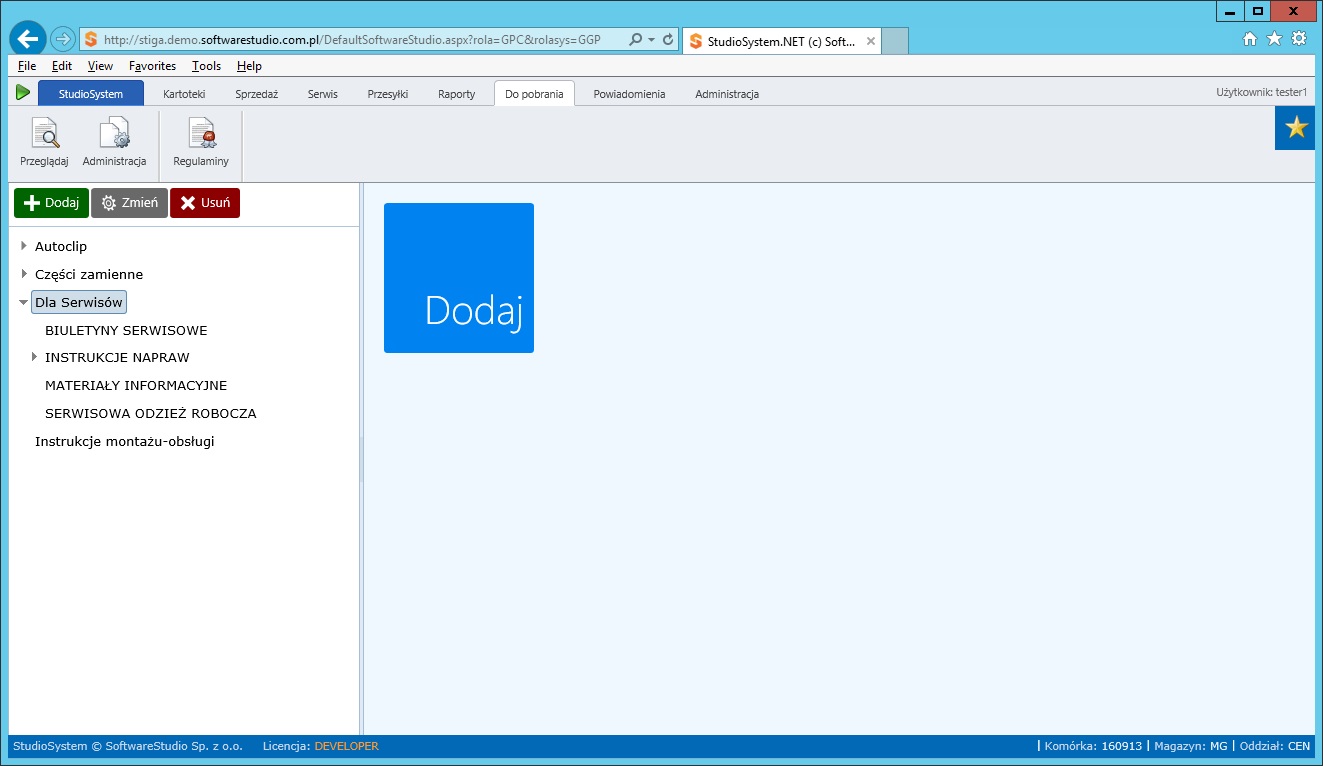Open the browser Home icon

1250,39
